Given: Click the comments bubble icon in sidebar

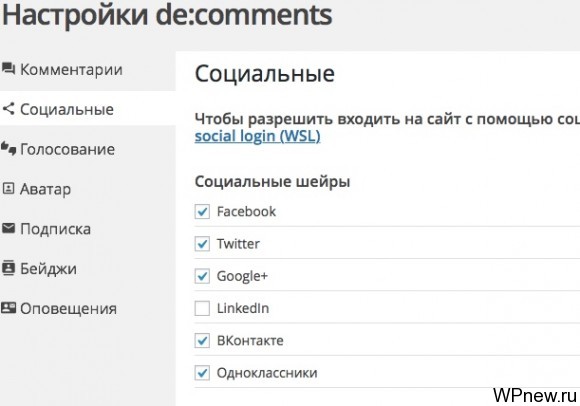Looking at the screenshot, I should pyautogui.click(x=9, y=69).
